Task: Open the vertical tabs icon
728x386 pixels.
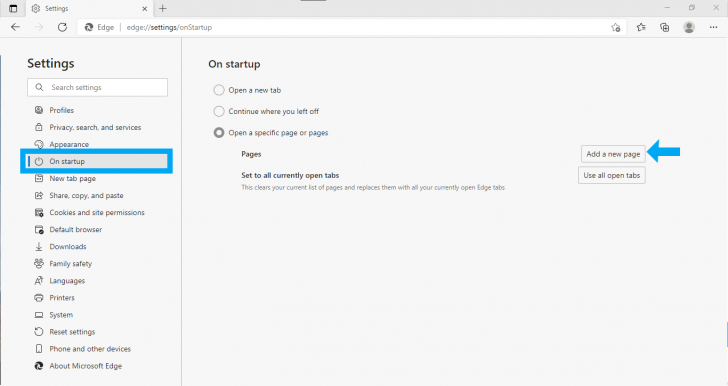Action: point(13,8)
